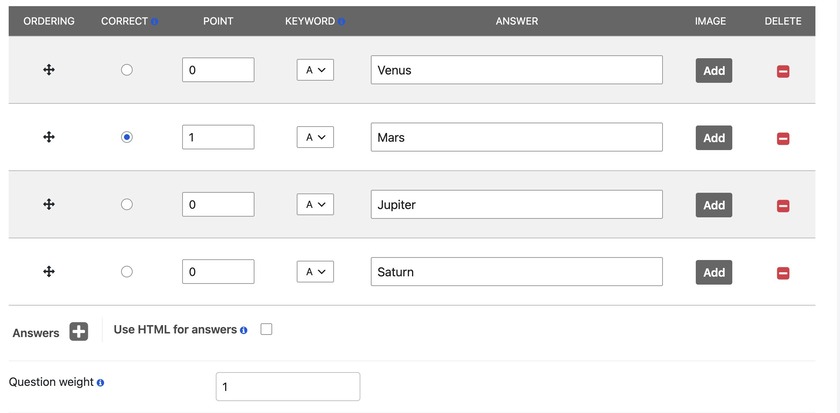Add an image to Saturn answer
Screen dimensions: 840x413
[x=714, y=272]
